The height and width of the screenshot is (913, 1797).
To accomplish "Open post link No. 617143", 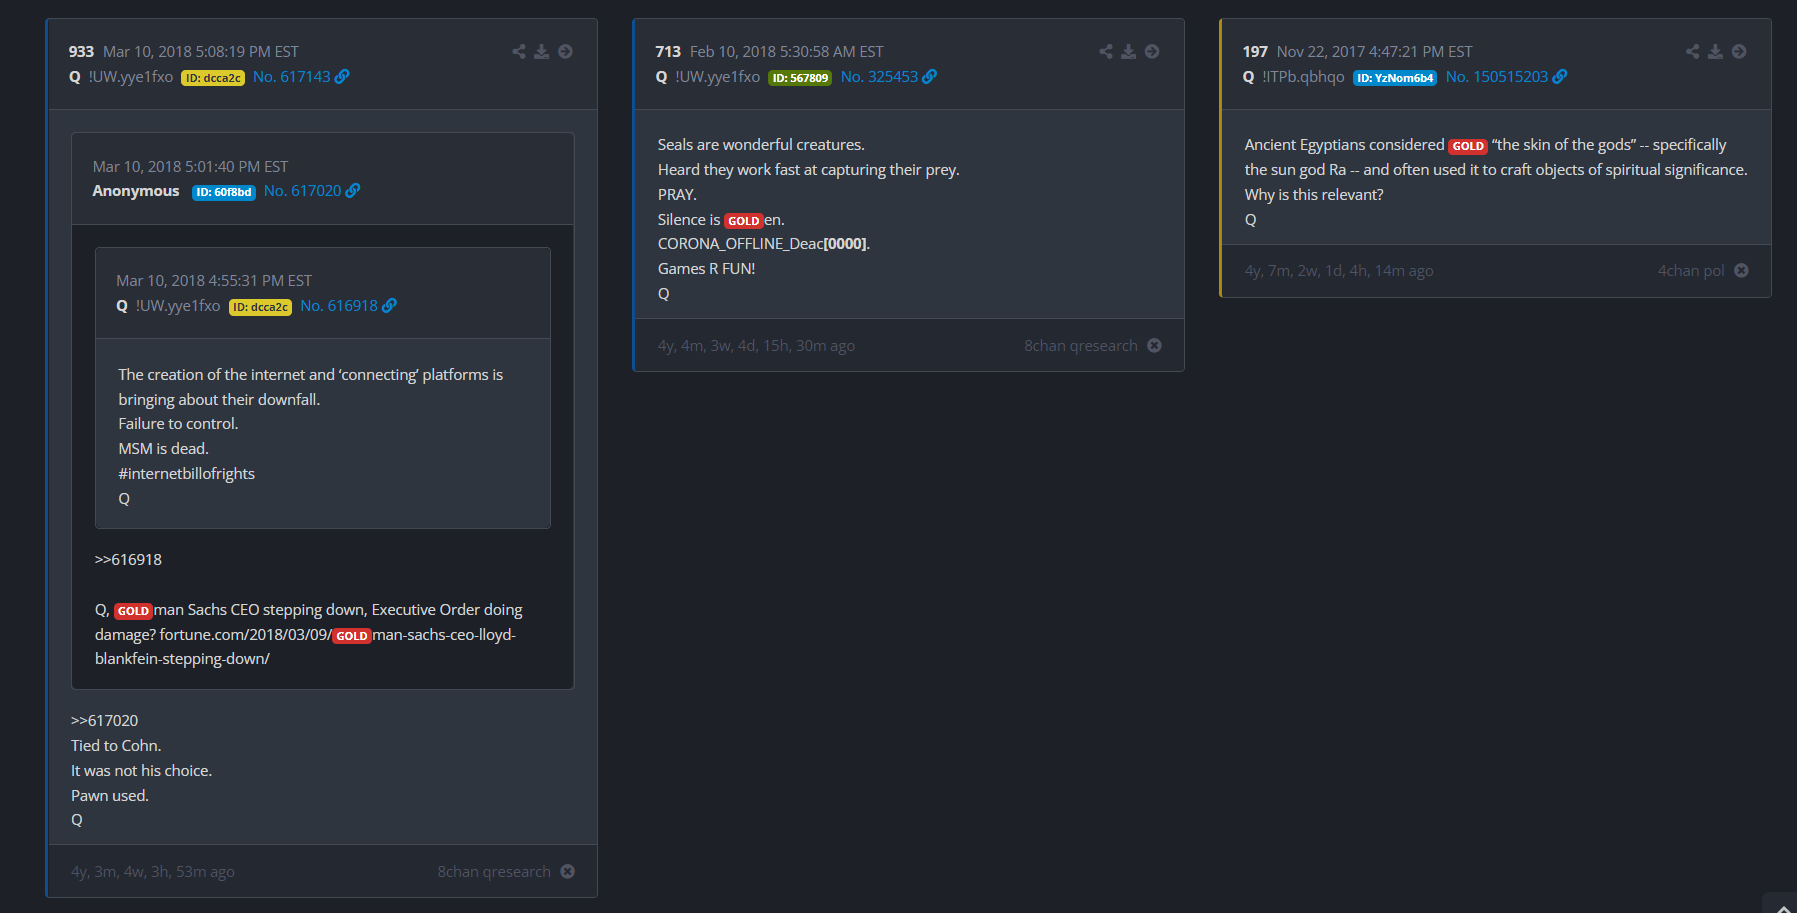I will point(291,76).
